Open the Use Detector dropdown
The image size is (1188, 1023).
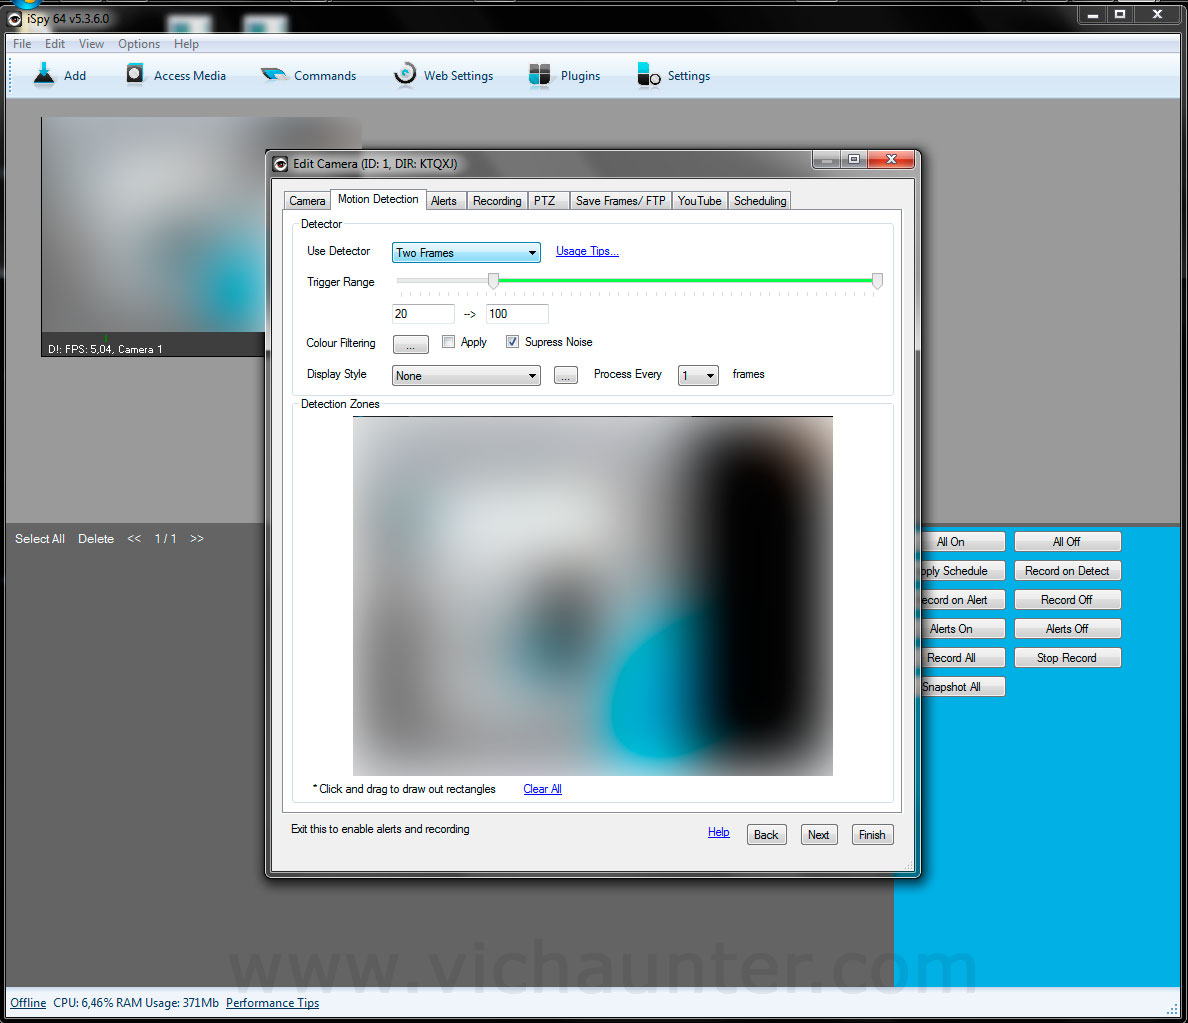point(466,252)
